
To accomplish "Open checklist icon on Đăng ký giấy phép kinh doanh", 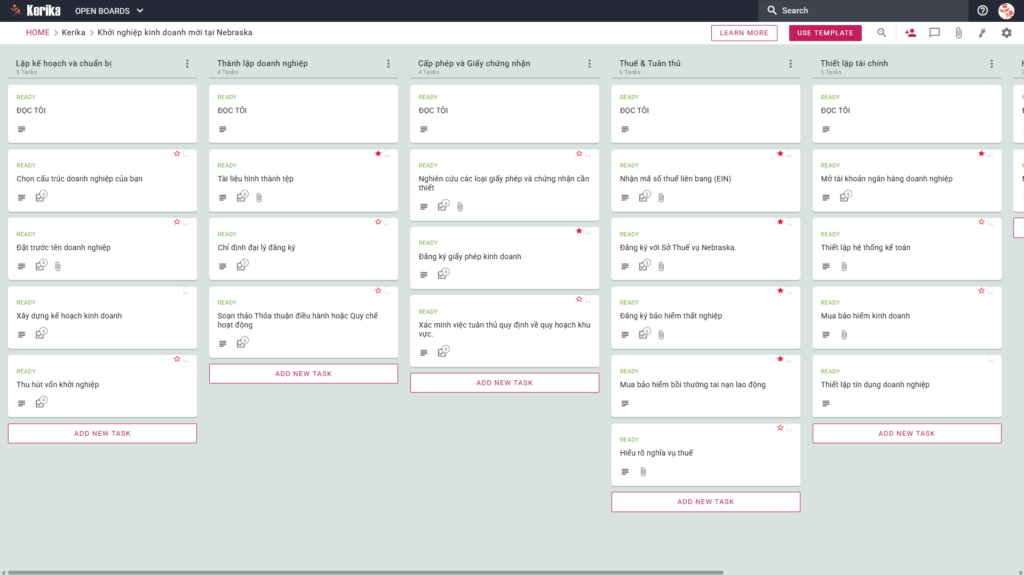I will tap(443, 274).
